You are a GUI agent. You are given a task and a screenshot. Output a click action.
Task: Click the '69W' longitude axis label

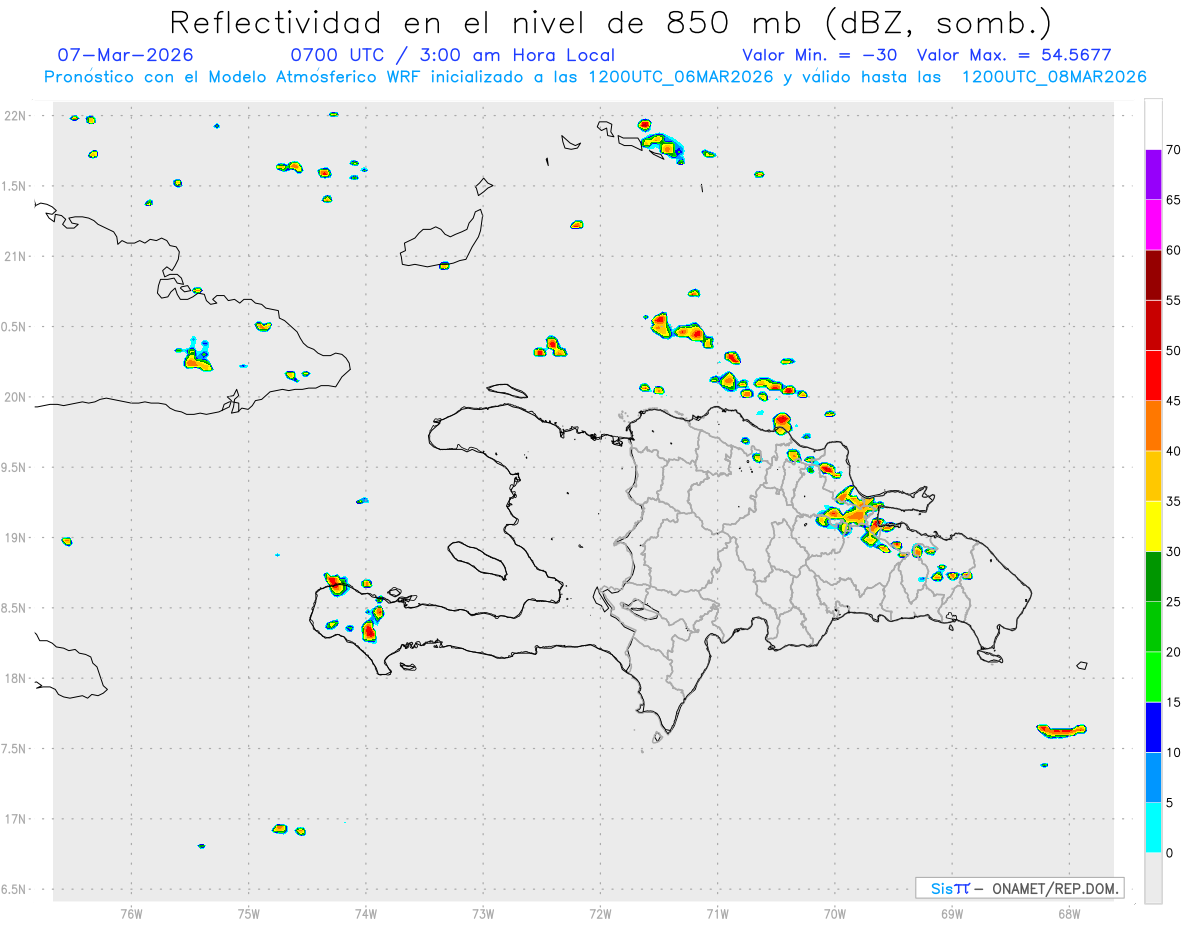click(x=952, y=912)
